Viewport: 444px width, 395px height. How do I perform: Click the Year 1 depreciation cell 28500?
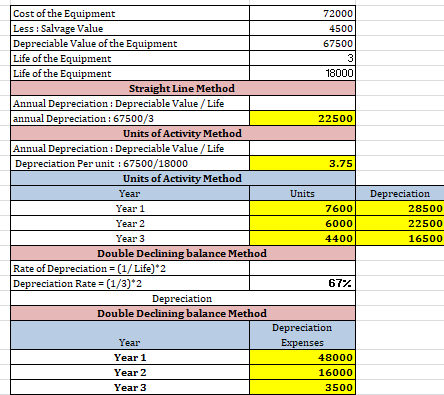coord(400,208)
